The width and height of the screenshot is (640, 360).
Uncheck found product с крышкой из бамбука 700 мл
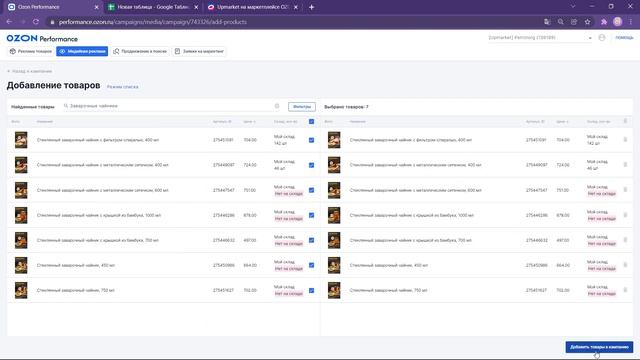311,240
